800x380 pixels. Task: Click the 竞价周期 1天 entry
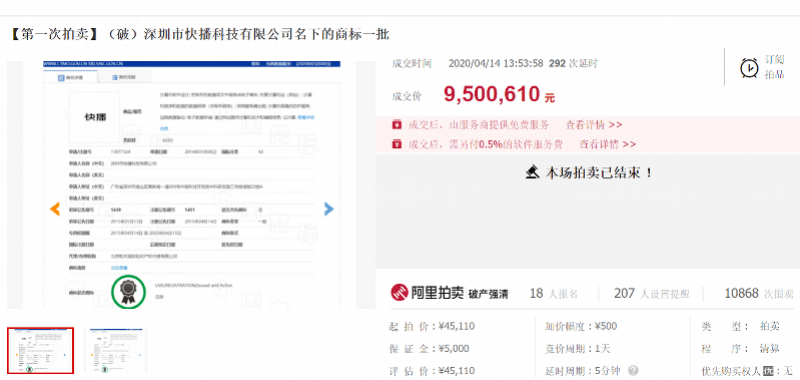pos(577,349)
